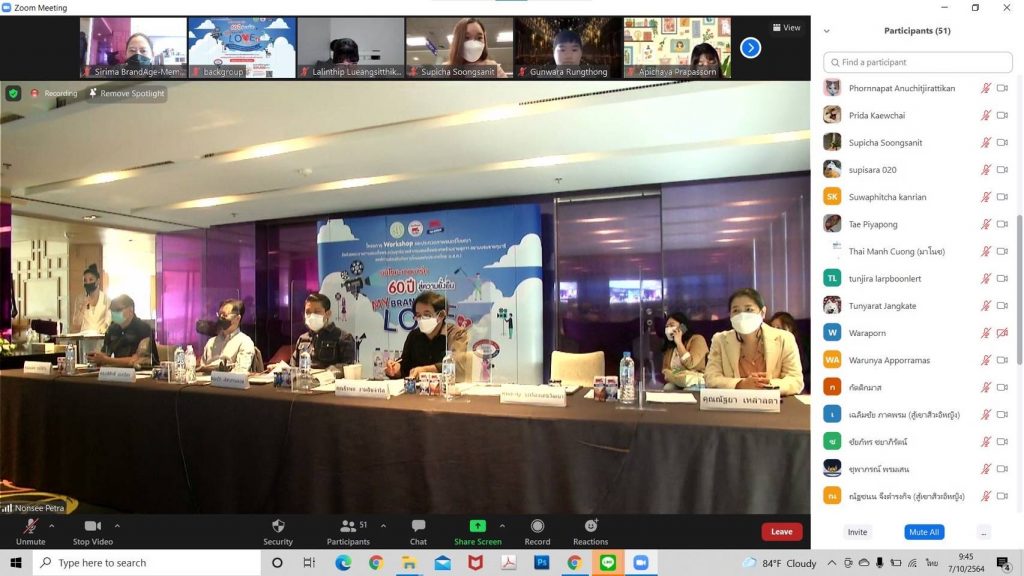
Task: Click the green encryption shield icon
Action: [x=13, y=93]
